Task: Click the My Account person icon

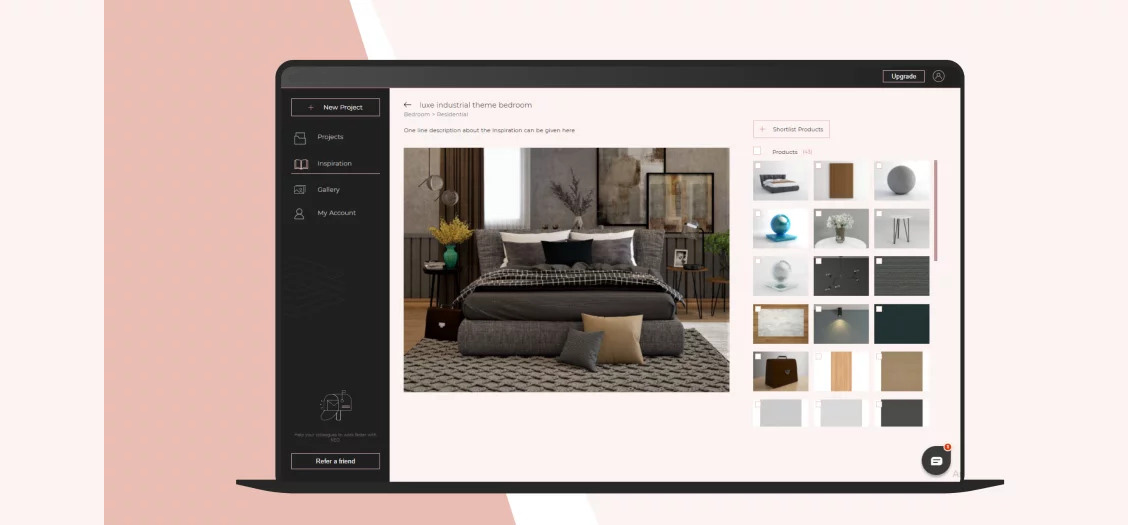Action: tap(299, 213)
